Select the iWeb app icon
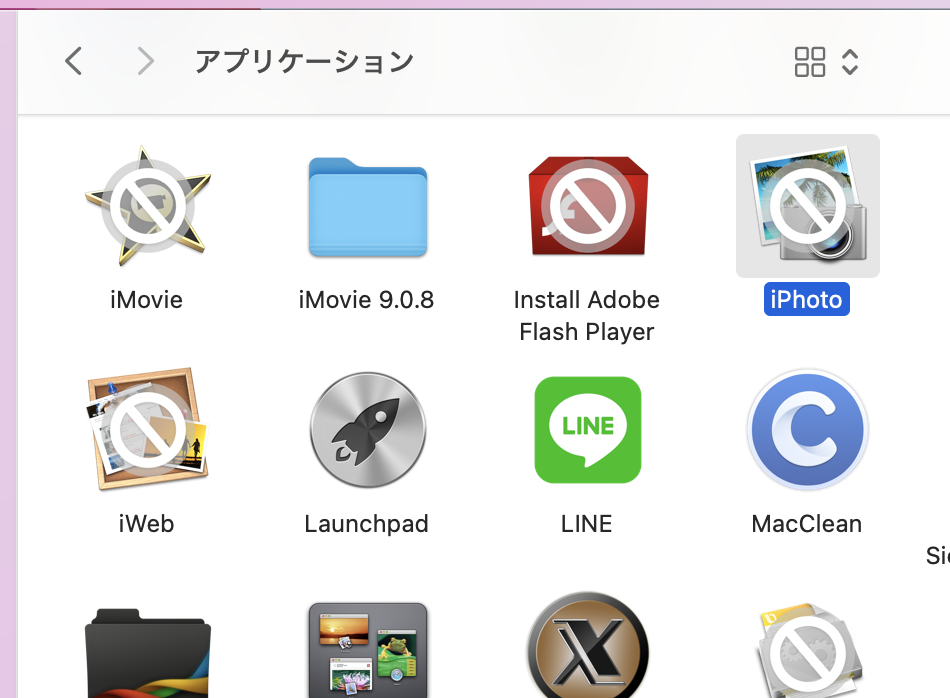Screen dimensions: 950x698 (x=147, y=429)
